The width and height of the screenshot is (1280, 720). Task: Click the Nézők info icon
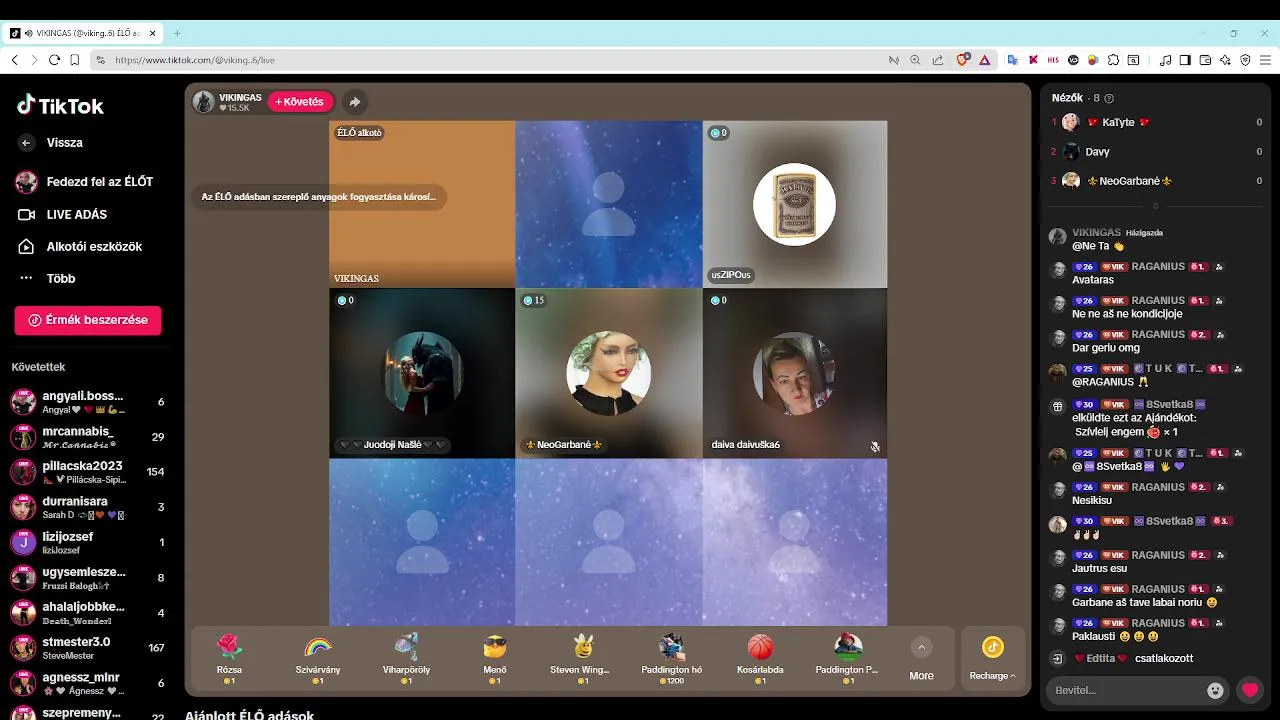click(1109, 98)
